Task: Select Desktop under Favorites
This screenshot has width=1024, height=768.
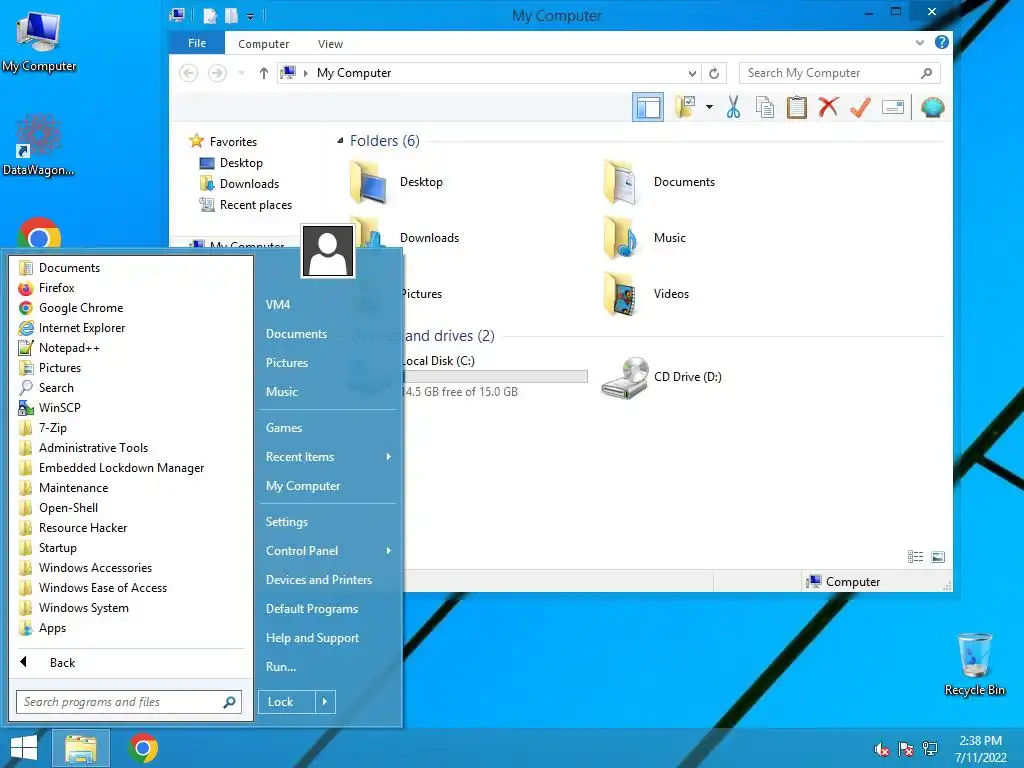Action: (231, 163)
